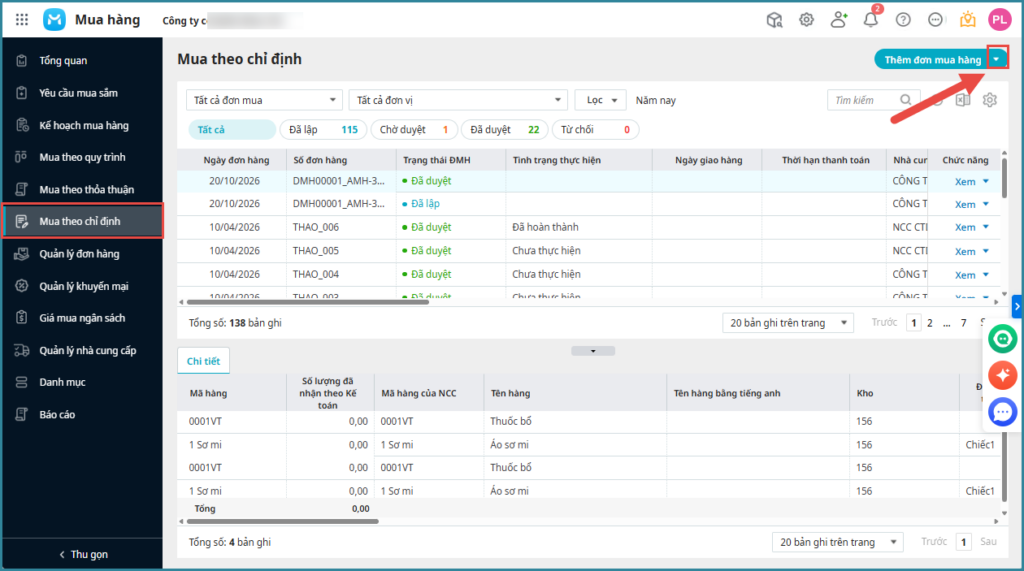Open the app launcher grid icon
Viewport: 1024px width, 571px height.
(x=22, y=20)
